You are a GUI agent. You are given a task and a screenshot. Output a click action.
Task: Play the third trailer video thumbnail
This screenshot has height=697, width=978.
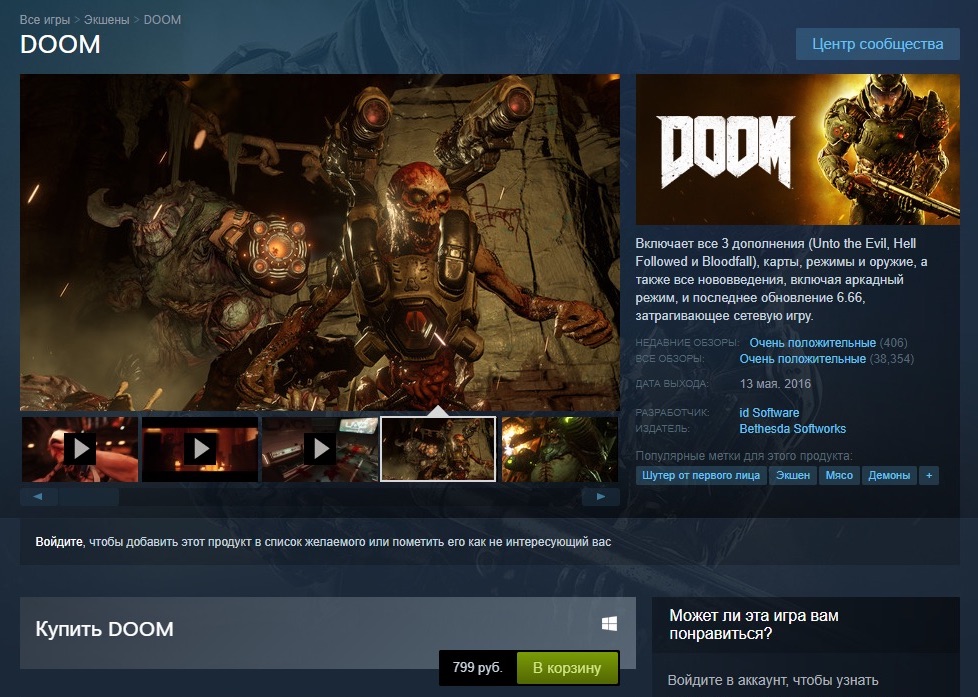pos(320,449)
